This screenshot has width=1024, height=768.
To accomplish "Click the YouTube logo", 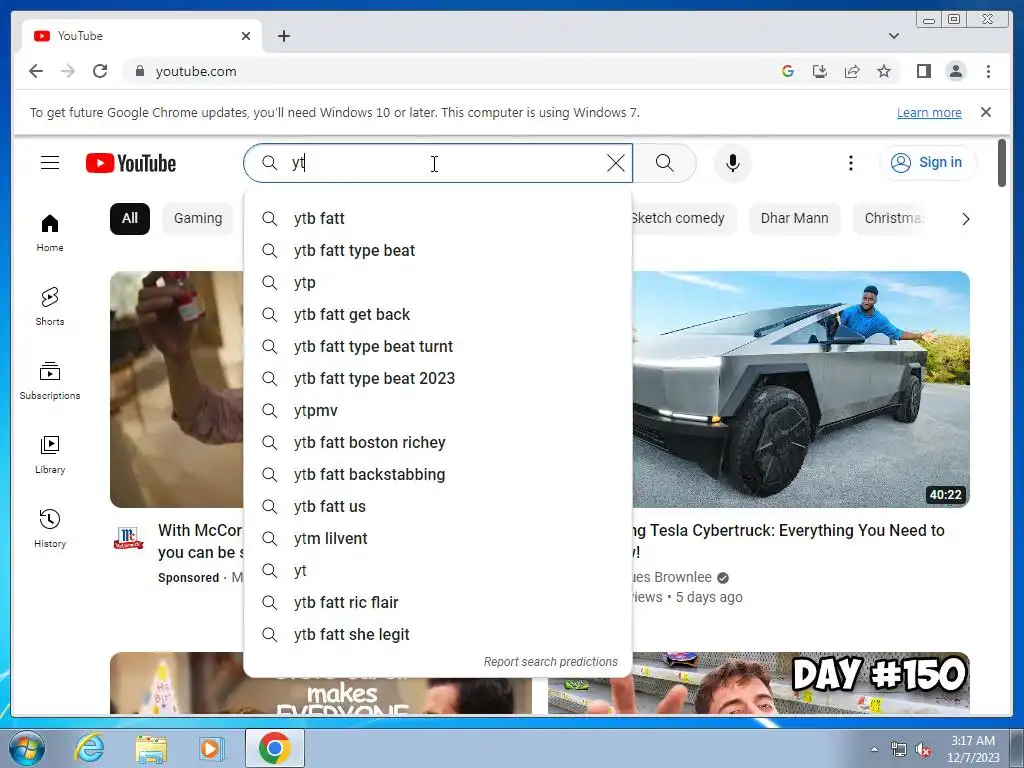I will pyautogui.click(x=131, y=163).
